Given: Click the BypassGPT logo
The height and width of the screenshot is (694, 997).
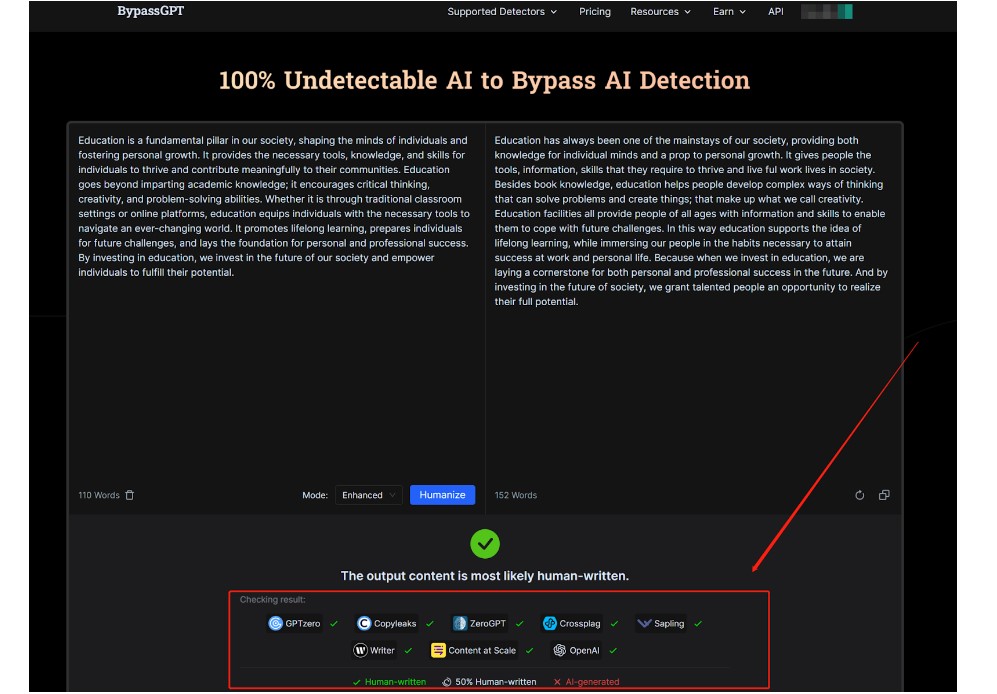Looking at the screenshot, I should (151, 11).
